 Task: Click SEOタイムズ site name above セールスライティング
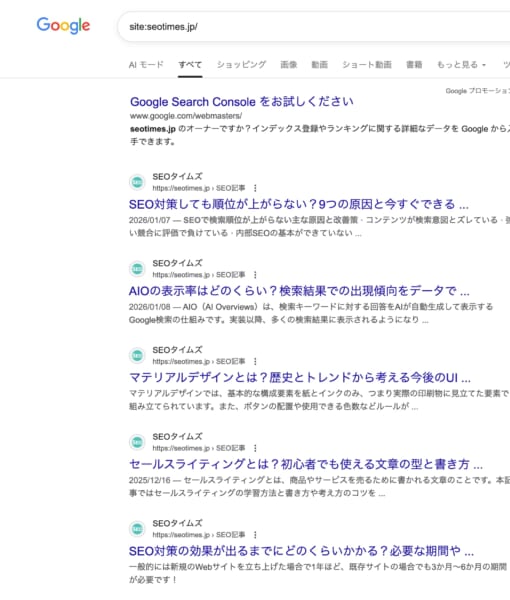tap(177, 437)
